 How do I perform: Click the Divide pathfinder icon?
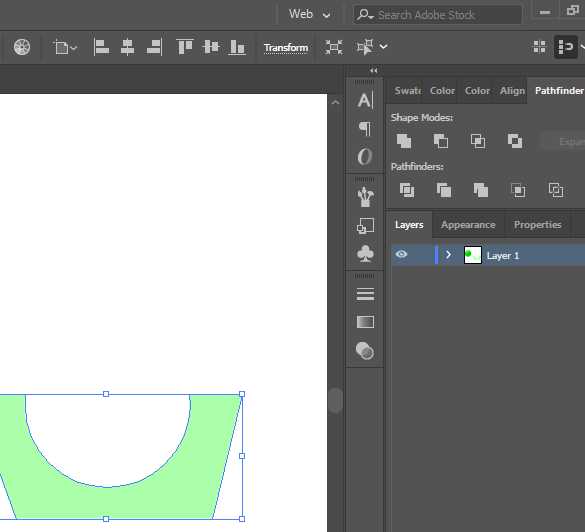tap(407, 190)
